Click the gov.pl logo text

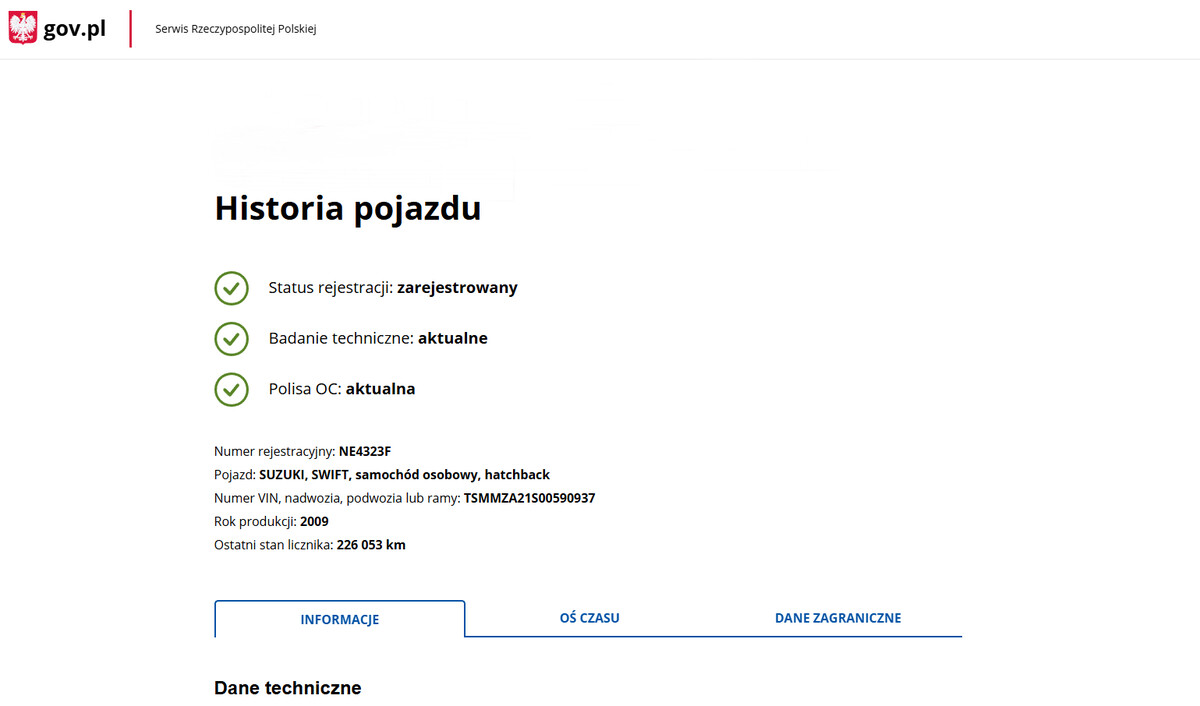[x=75, y=29]
